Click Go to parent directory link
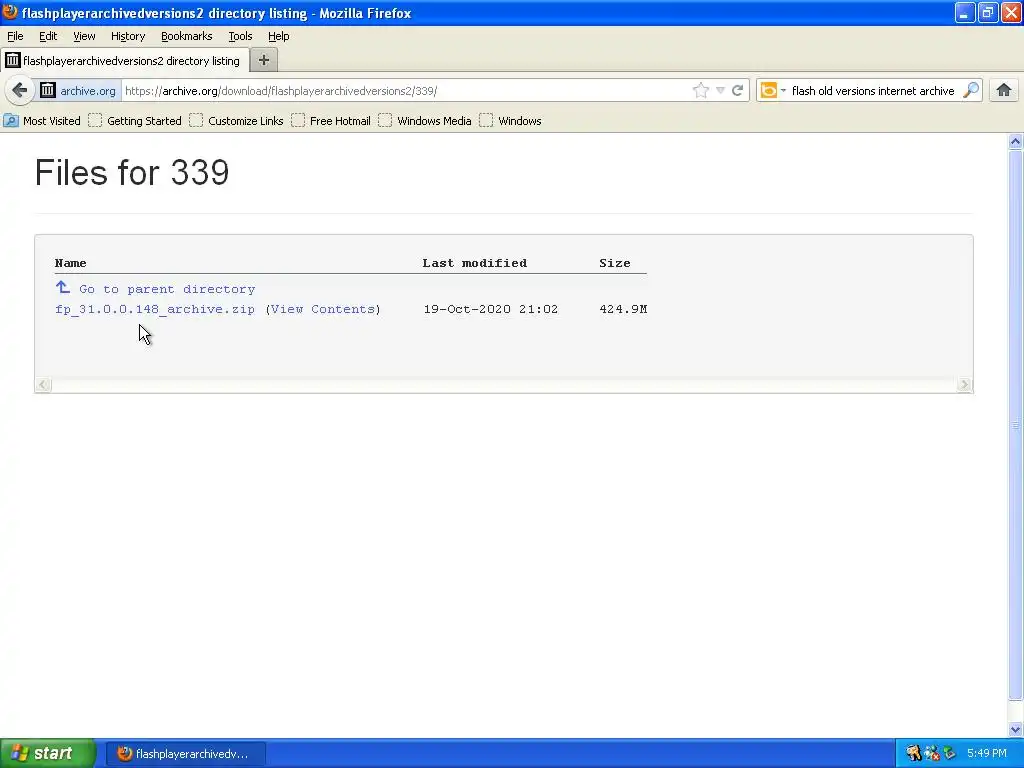This screenshot has height=768, width=1024. click(x=167, y=289)
